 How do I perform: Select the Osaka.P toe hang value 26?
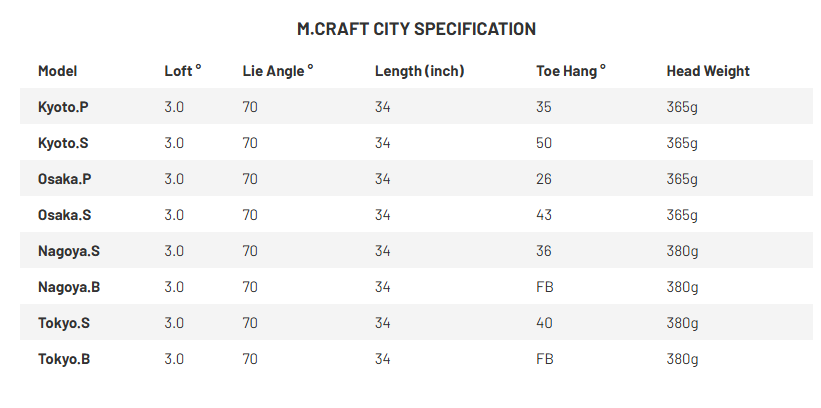click(545, 179)
